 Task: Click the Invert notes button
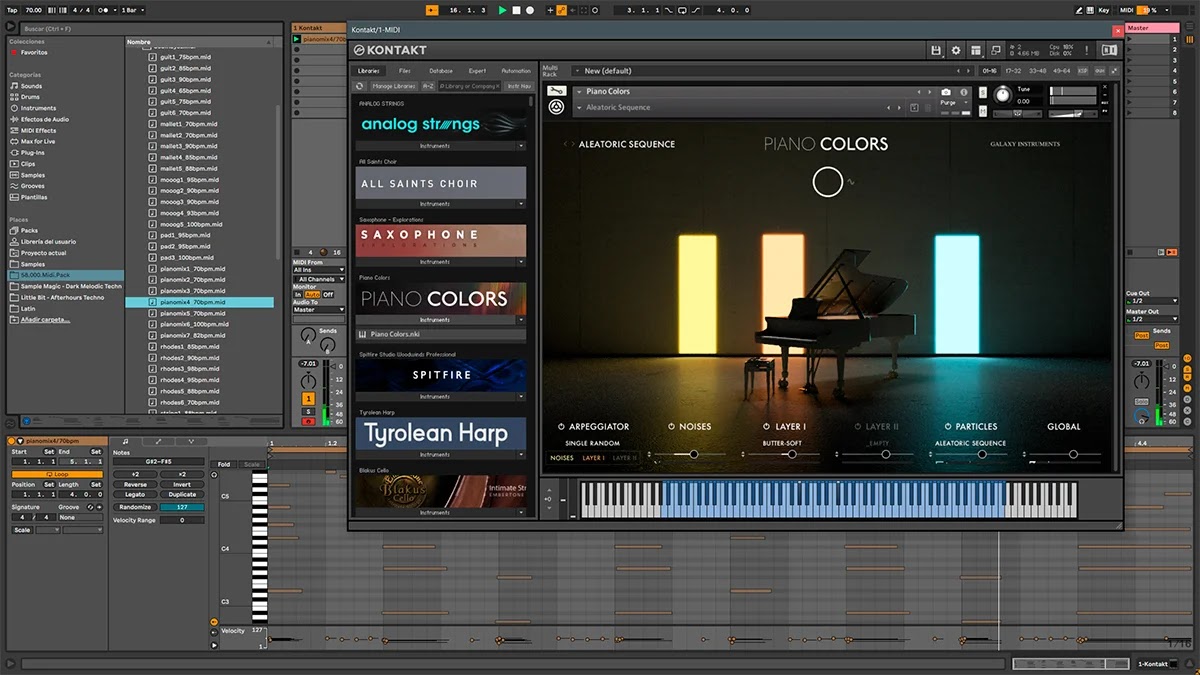click(x=182, y=485)
